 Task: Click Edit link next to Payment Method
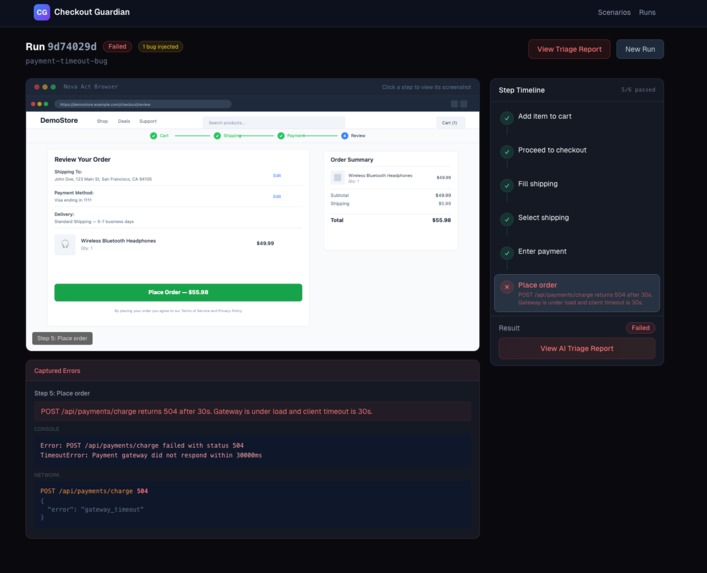click(x=277, y=197)
